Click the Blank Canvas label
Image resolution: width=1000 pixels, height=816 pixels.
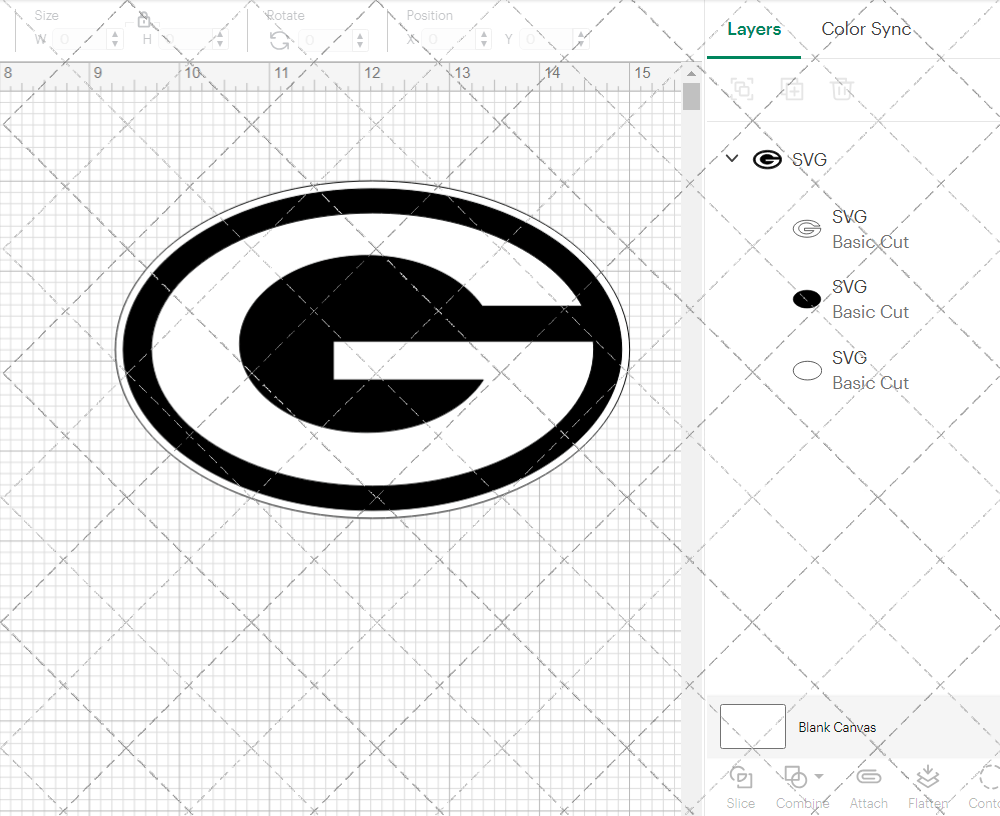coord(837,727)
